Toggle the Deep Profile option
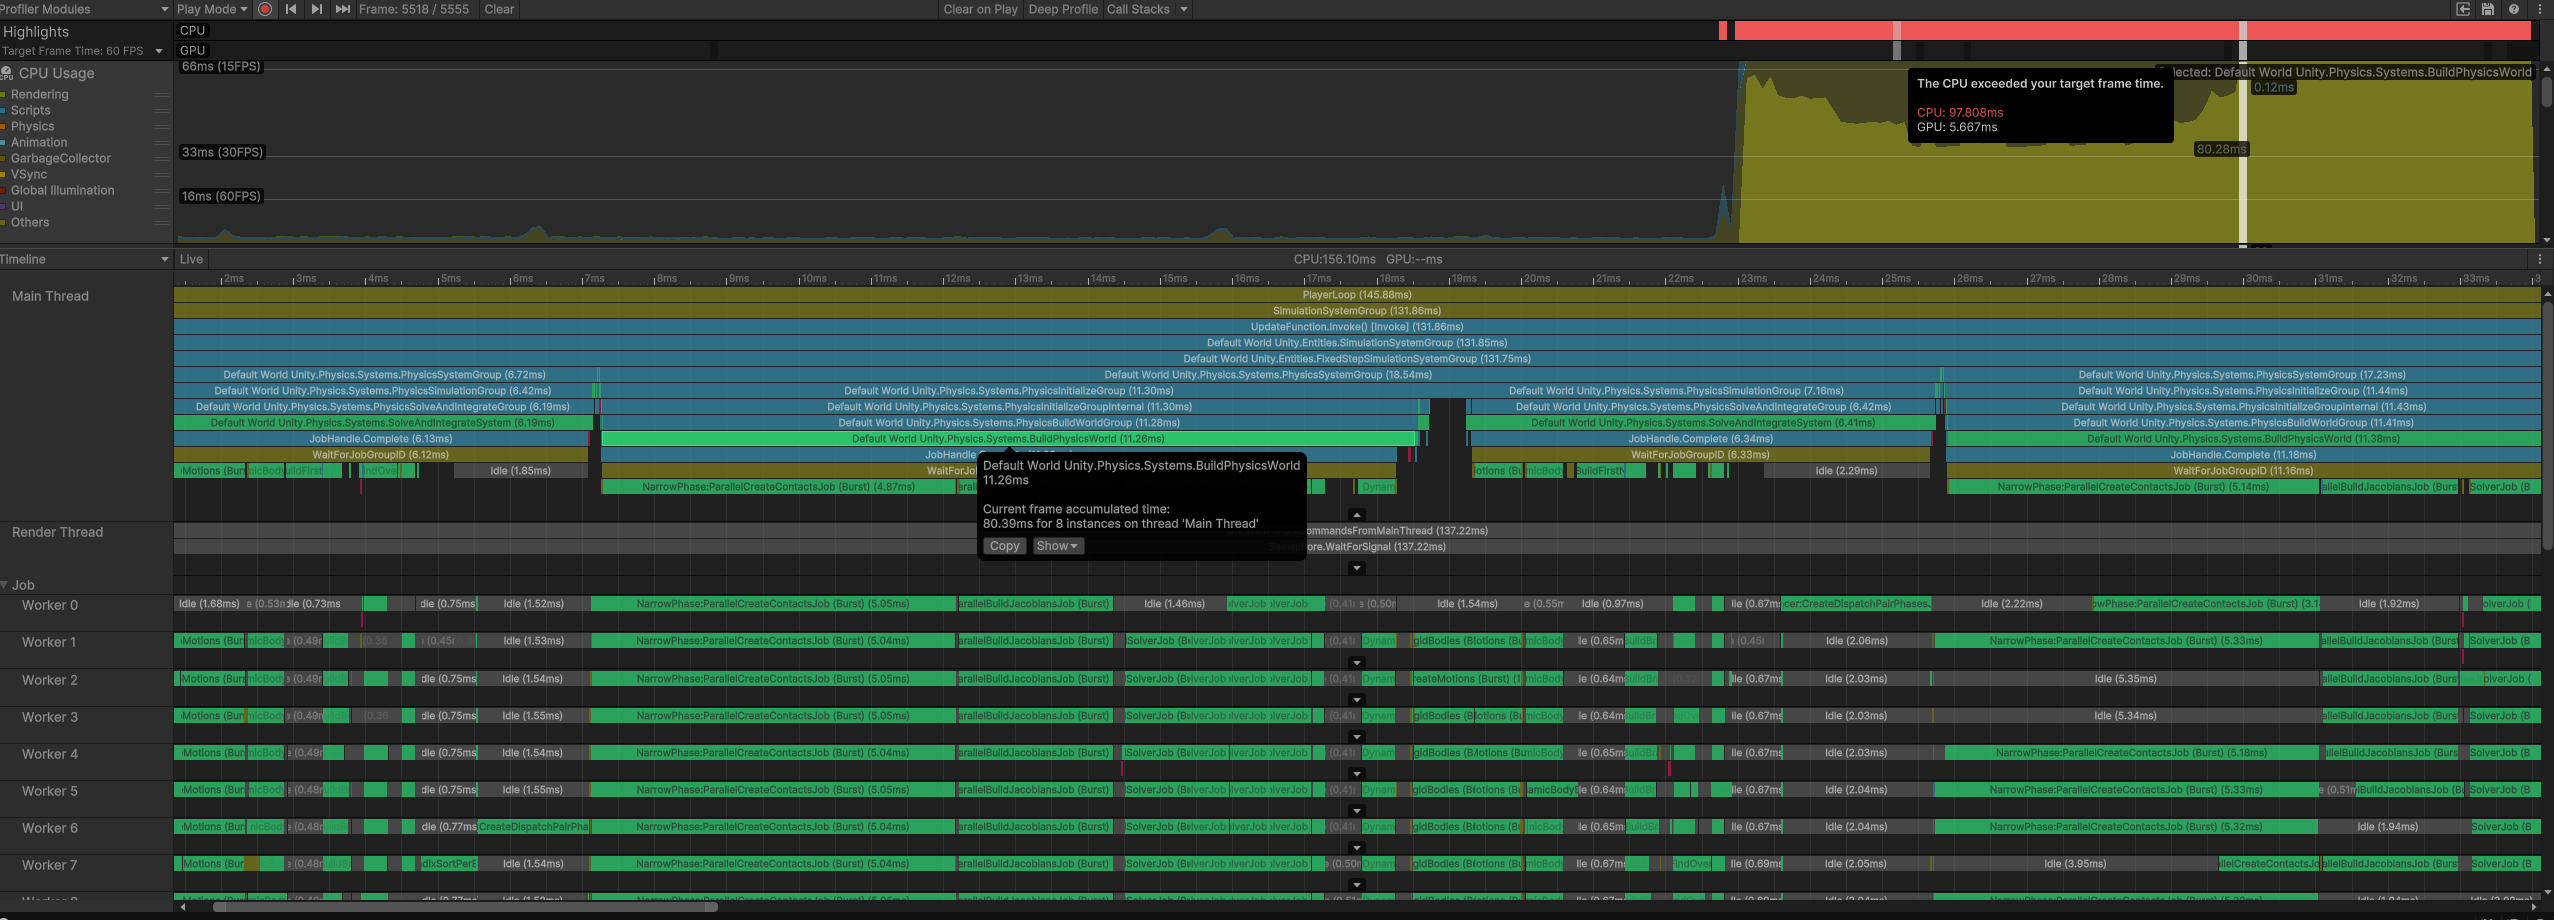The height and width of the screenshot is (920, 2554). (1062, 9)
